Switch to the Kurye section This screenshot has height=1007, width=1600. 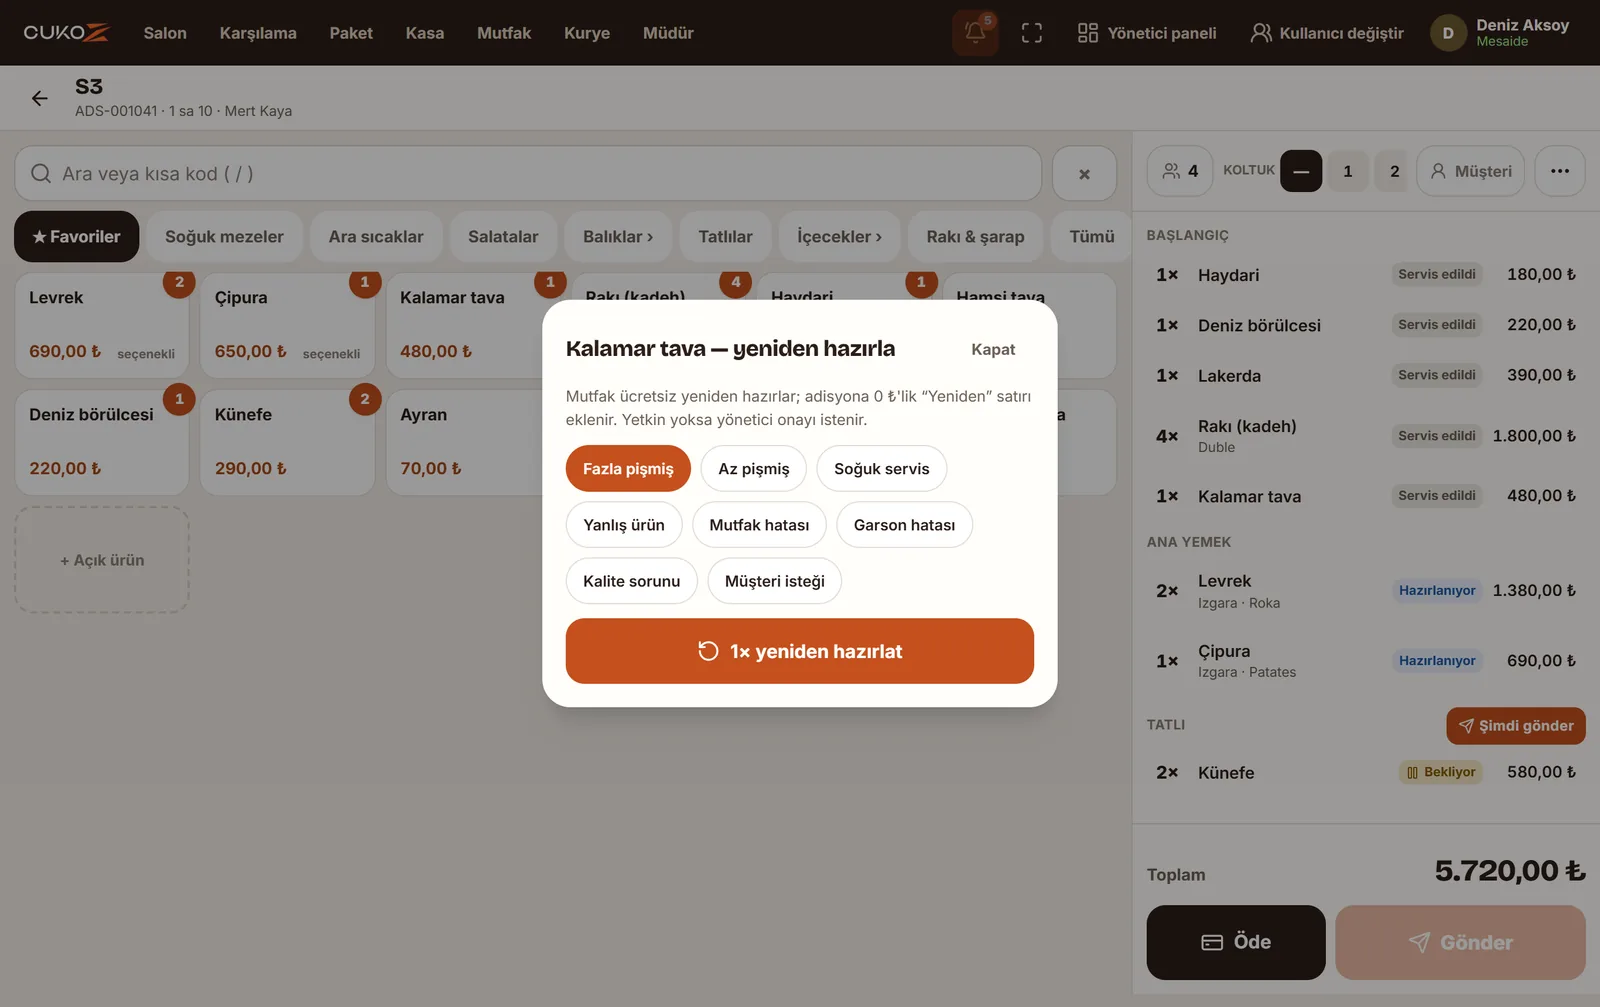click(x=587, y=33)
